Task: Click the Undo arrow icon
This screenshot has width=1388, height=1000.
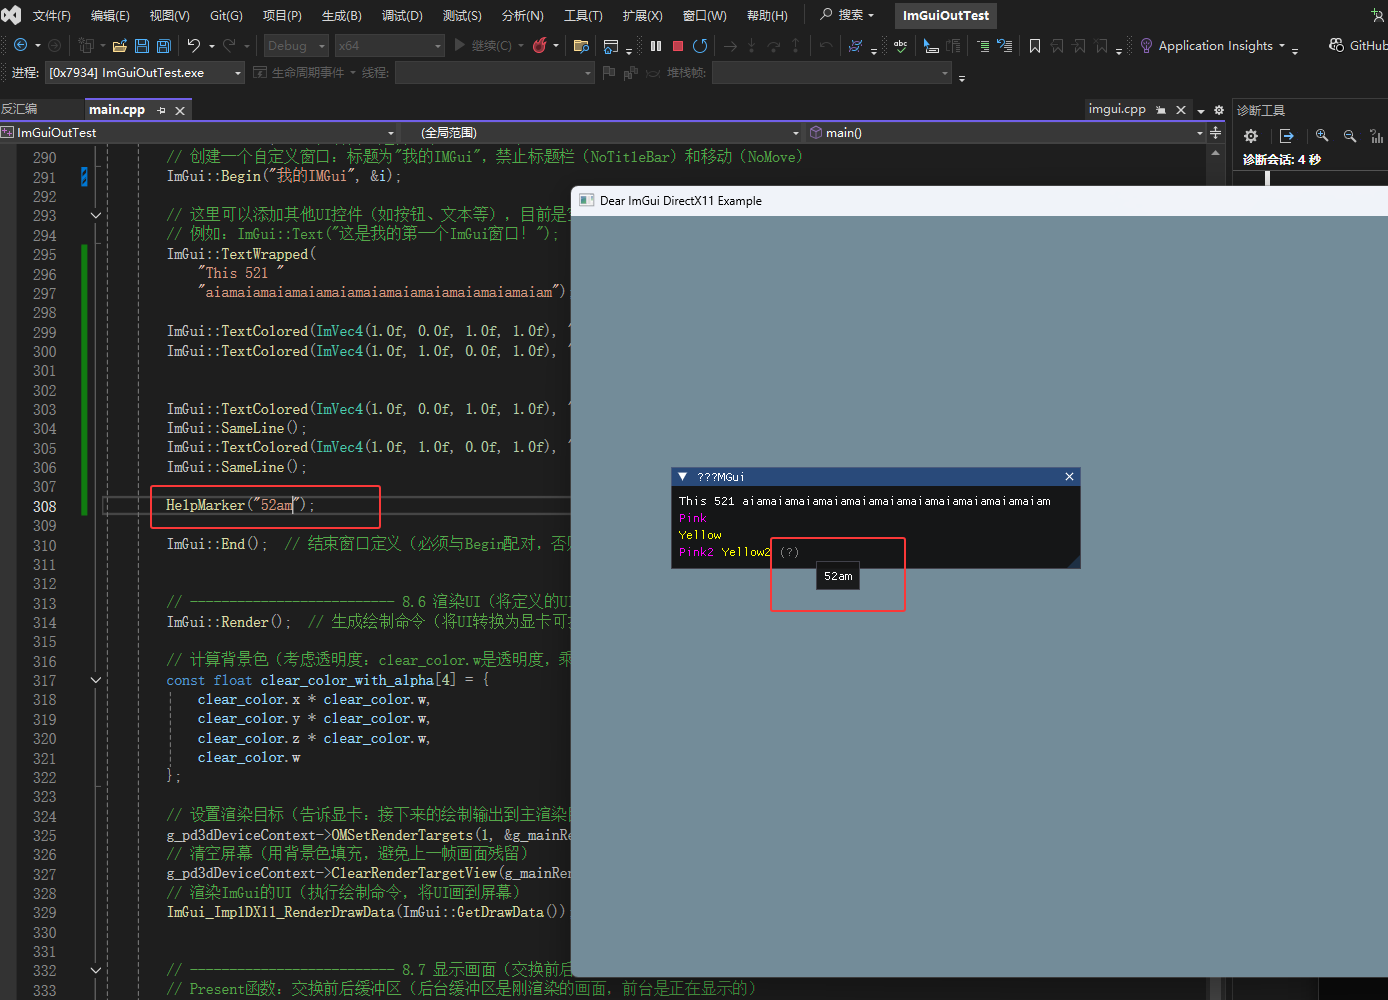Action: click(x=196, y=45)
